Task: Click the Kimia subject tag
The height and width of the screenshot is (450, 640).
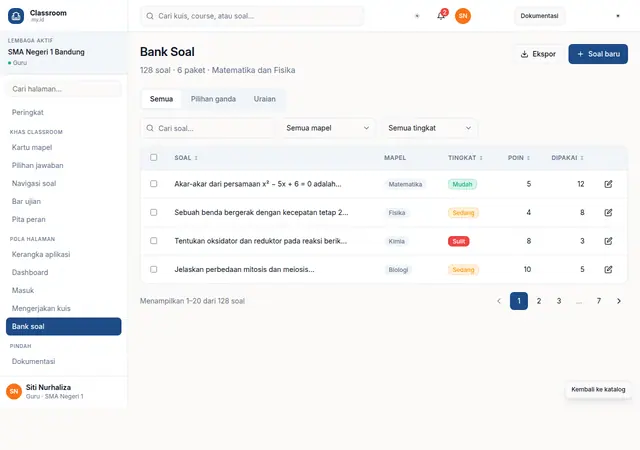Action: (396, 241)
